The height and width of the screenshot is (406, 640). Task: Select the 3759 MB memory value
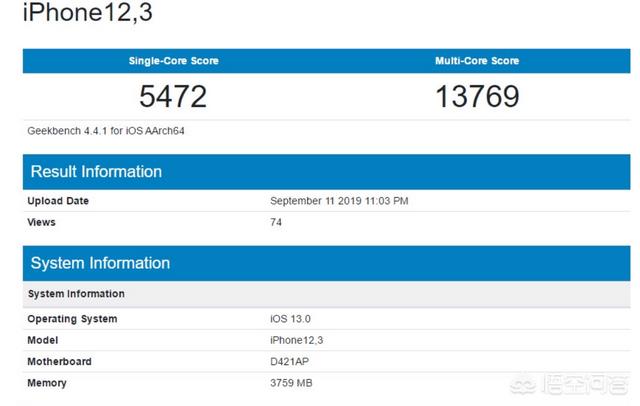click(291, 383)
